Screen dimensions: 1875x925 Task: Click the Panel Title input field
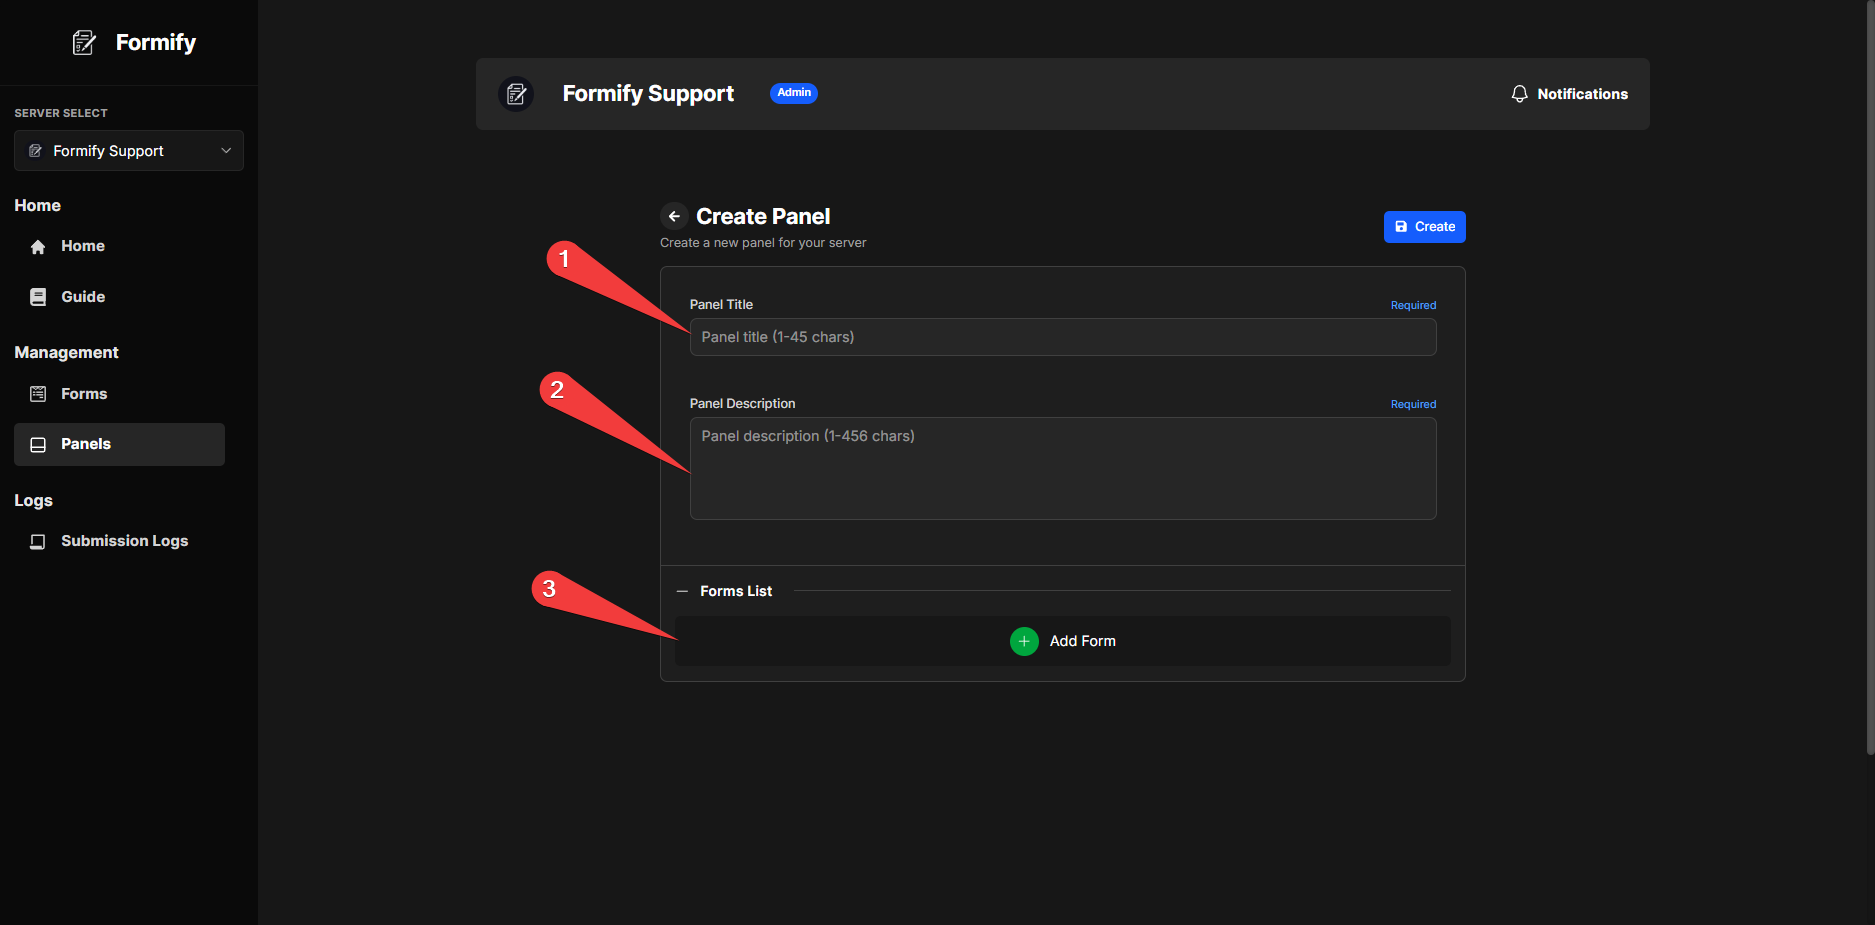(x=1062, y=337)
